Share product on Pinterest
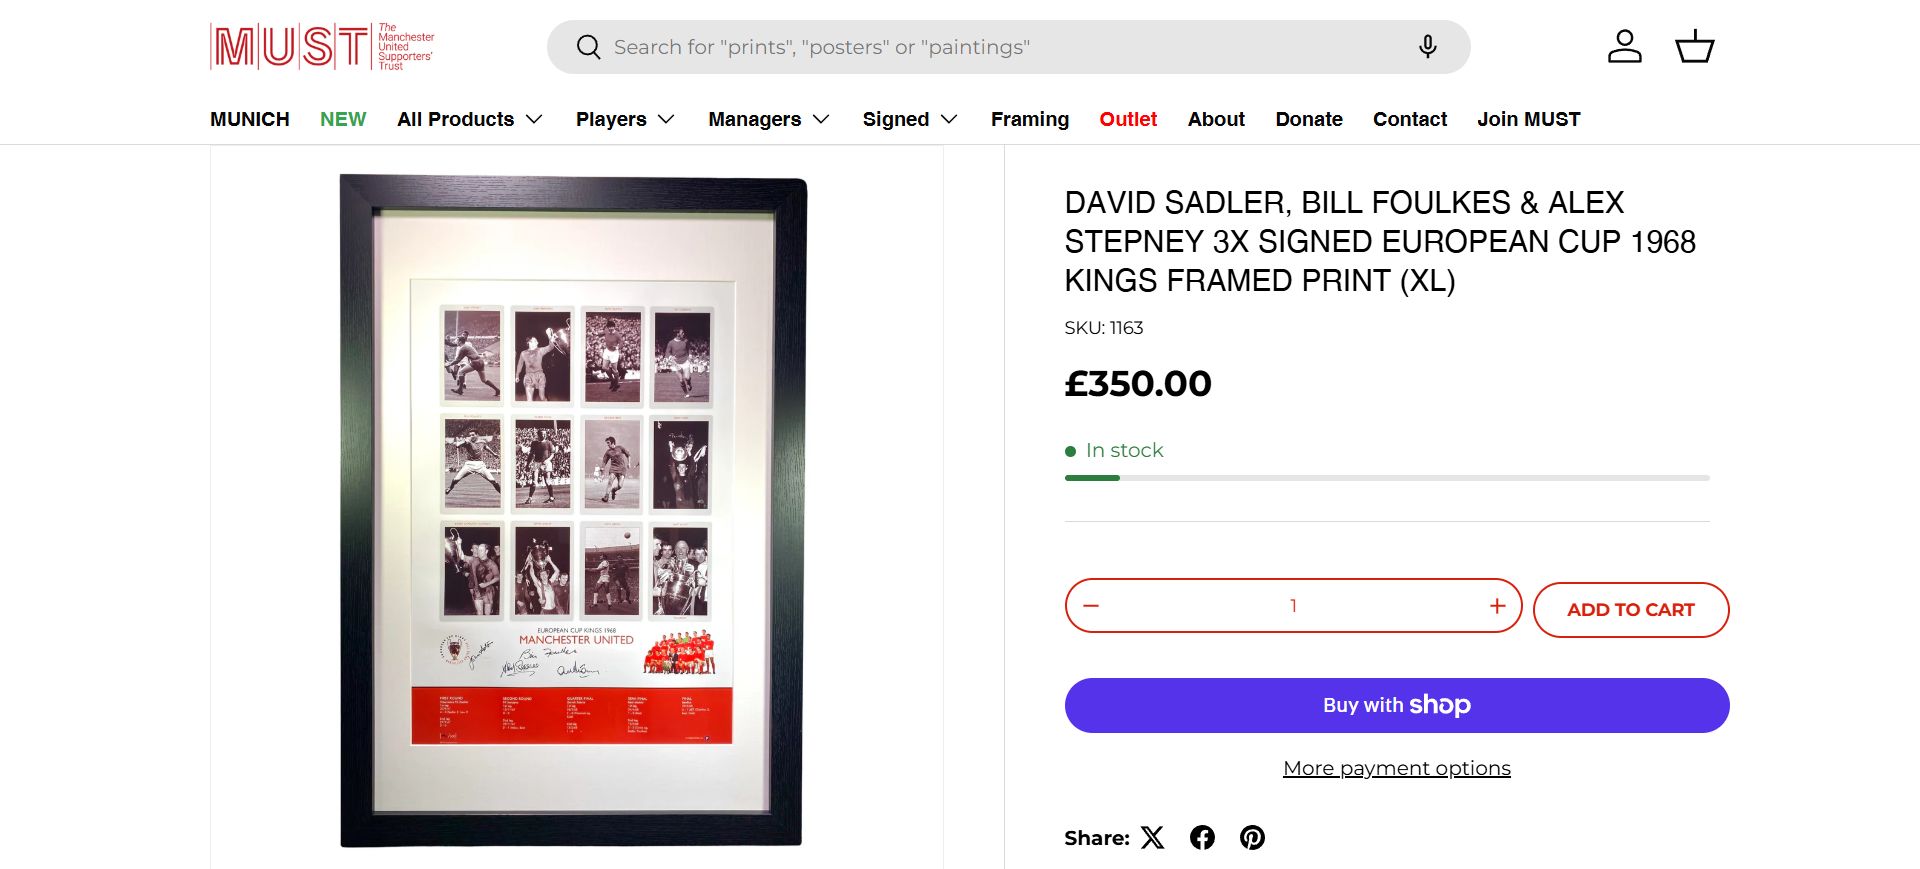This screenshot has width=1920, height=869. coord(1252,838)
